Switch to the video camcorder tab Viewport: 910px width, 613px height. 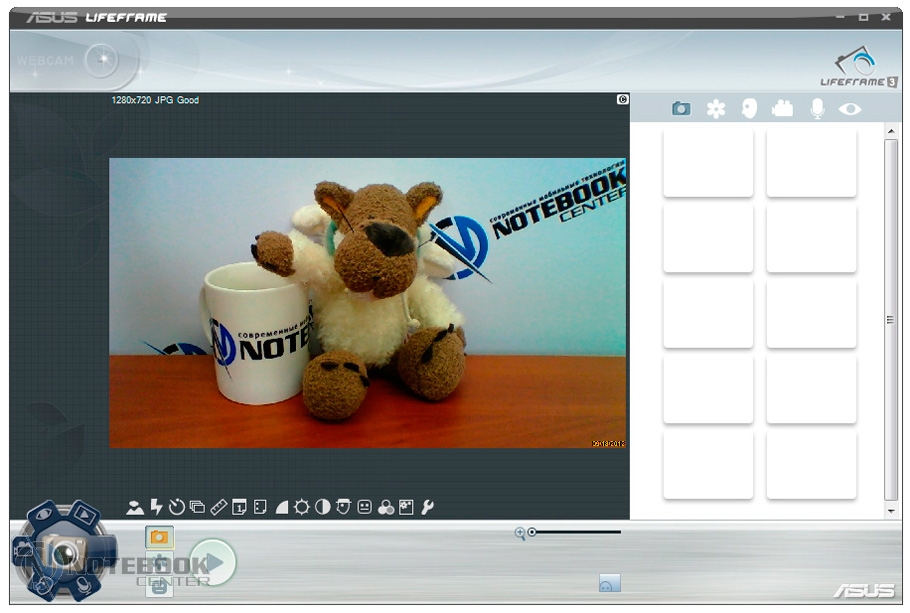tap(782, 109)
